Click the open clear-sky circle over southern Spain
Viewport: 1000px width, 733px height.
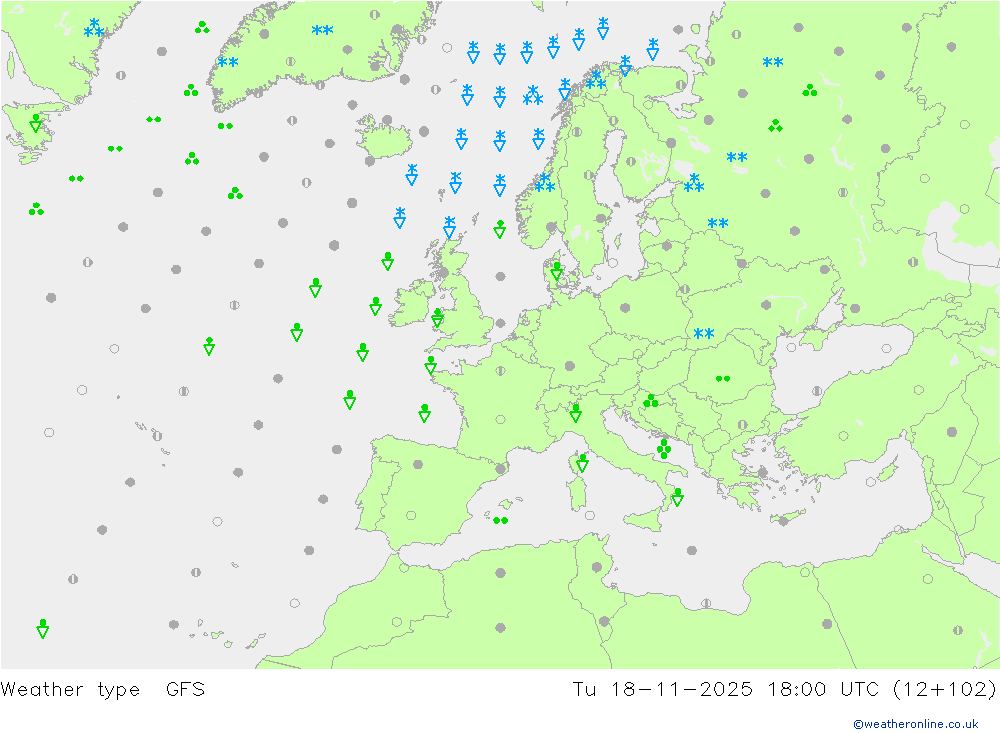coord(411,515)
